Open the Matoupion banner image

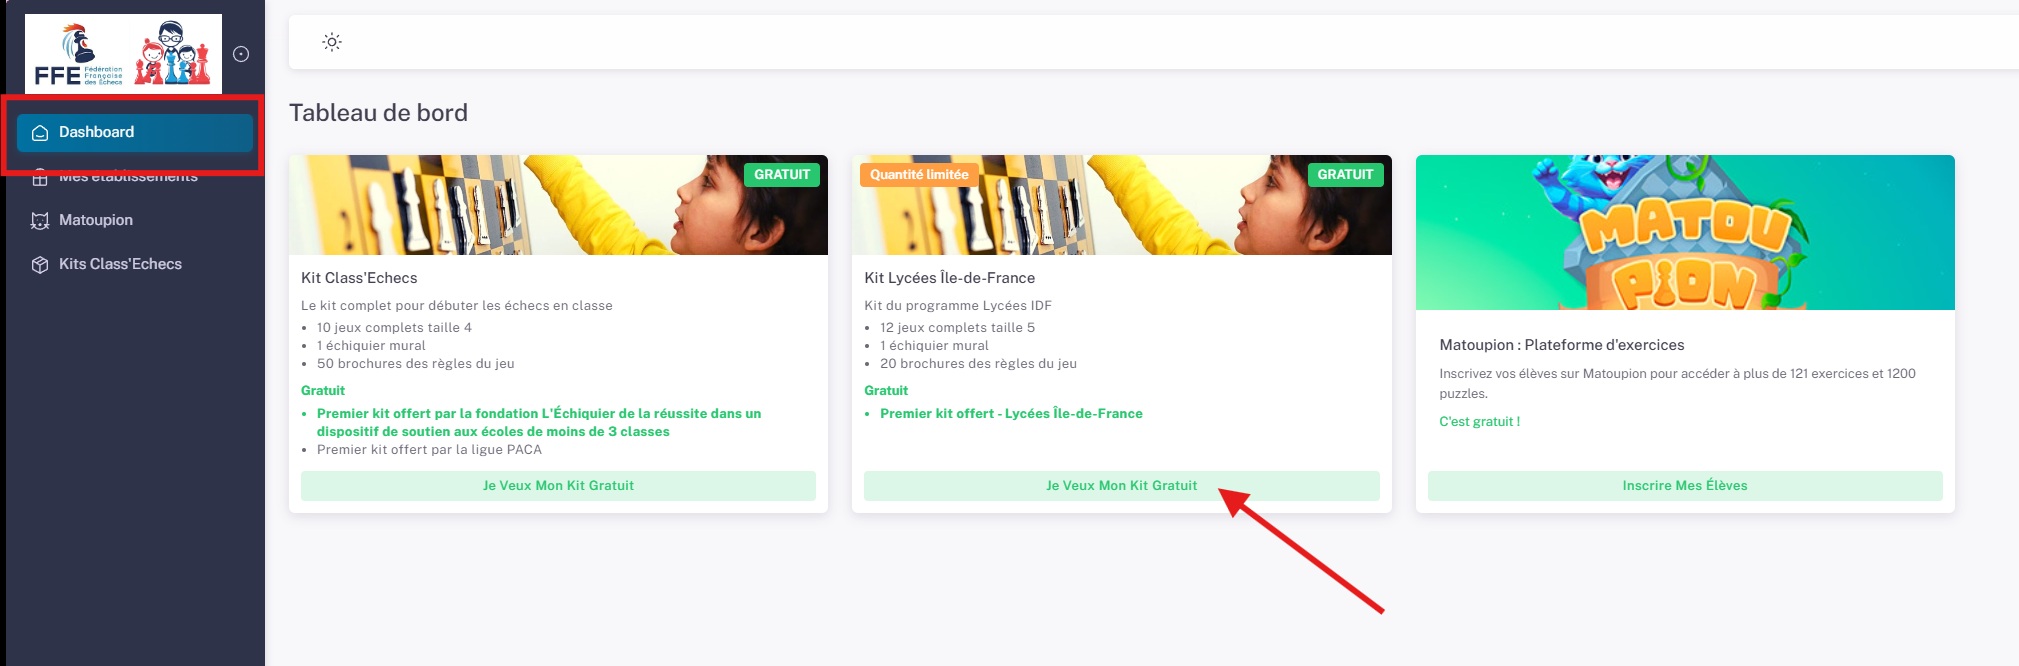pyautogui.click(x=1685, y=232)
